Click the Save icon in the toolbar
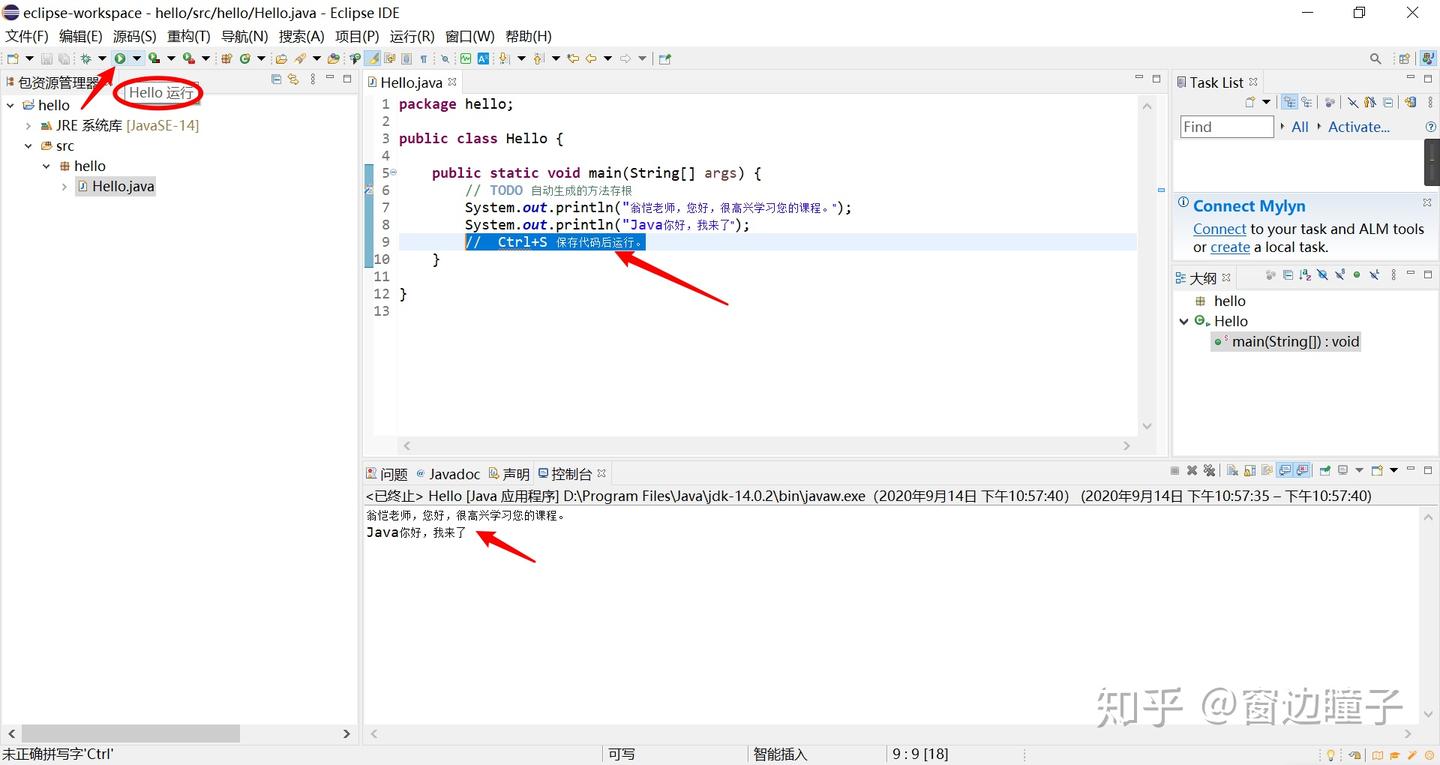Screen dimensions: 1440x765 [x=46, y=58]
